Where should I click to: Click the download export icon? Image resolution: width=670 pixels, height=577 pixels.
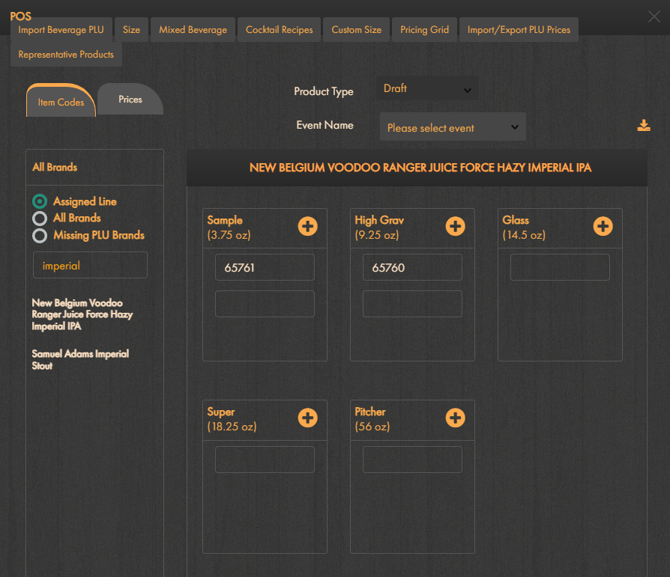coord(644,125)
